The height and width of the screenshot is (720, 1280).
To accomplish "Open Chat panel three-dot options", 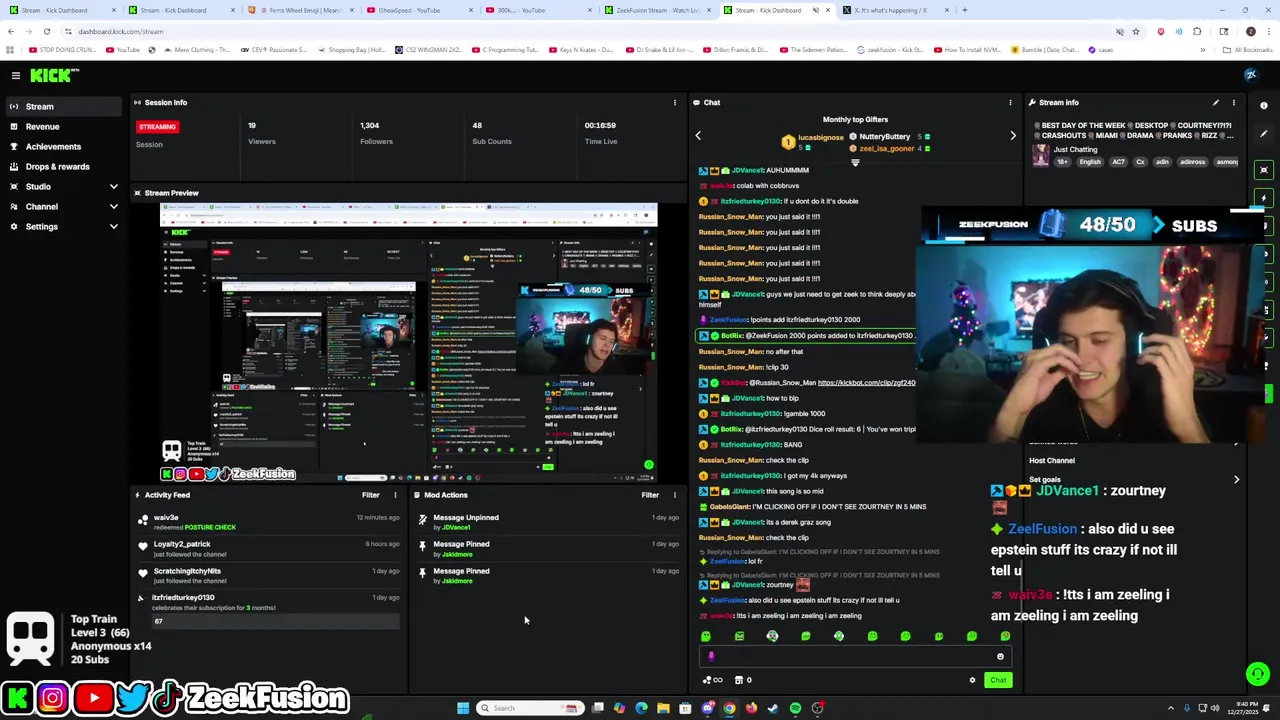I will pos(1010,102).
